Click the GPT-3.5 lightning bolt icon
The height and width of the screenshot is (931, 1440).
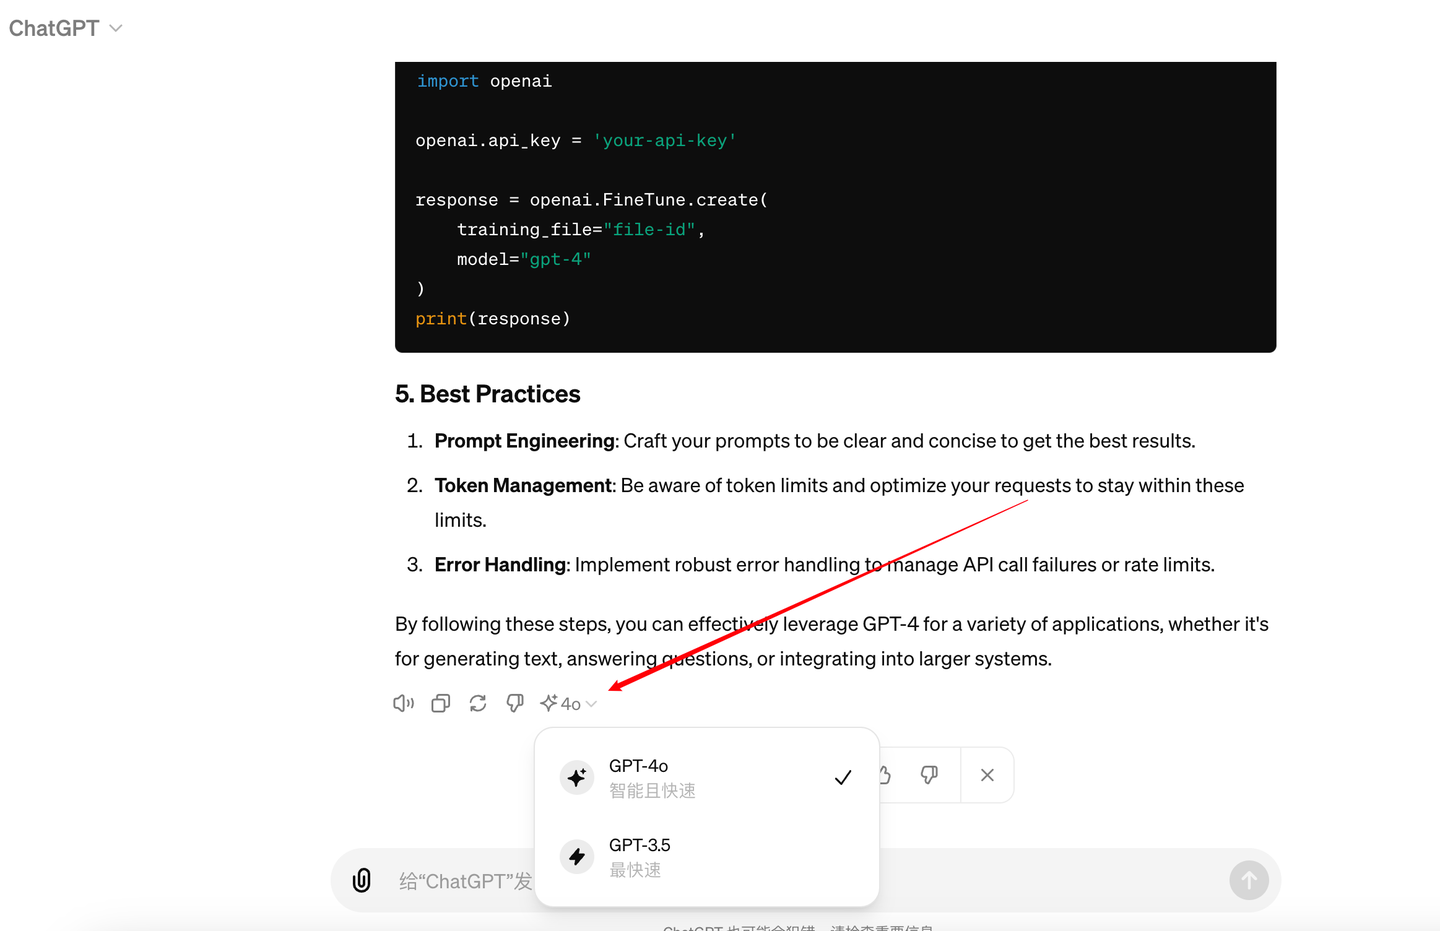(577, 857)
